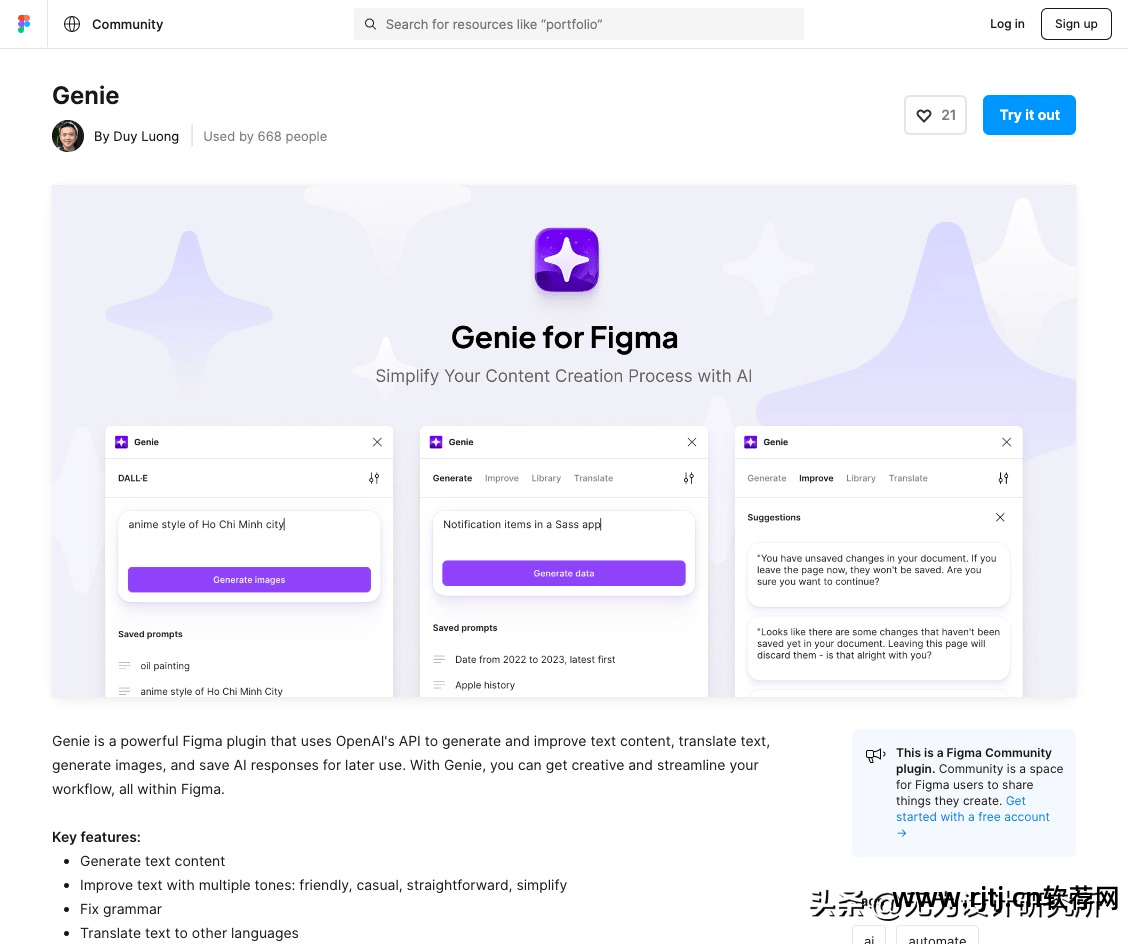Focus the resource search field
1128x944 pixels.
tap(578, 24)
